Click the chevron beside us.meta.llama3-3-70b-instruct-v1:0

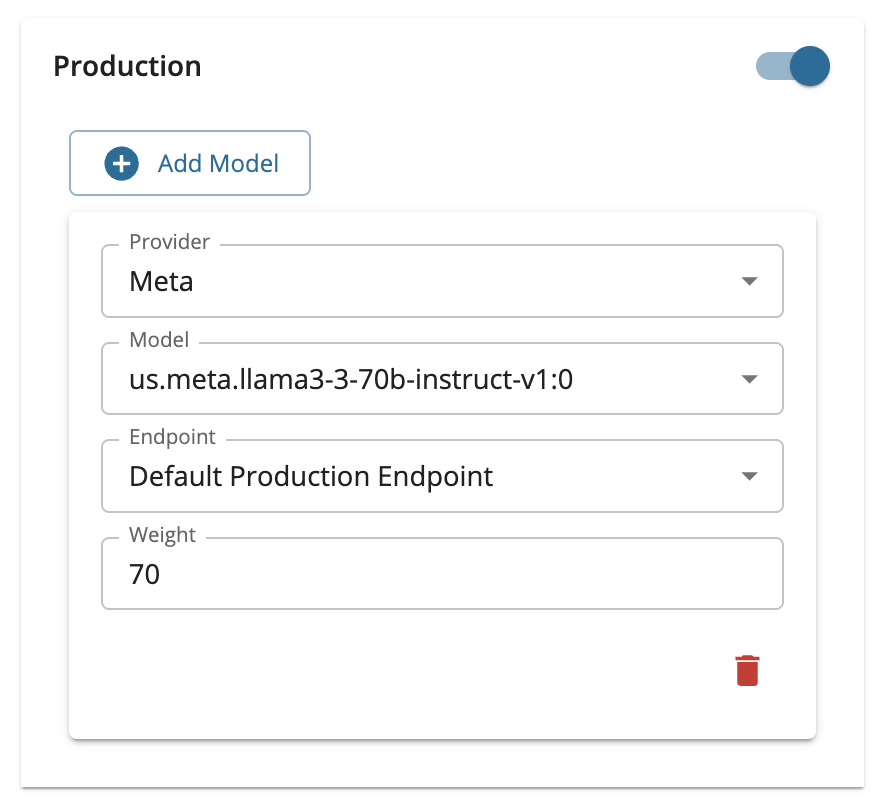[750, 378]
